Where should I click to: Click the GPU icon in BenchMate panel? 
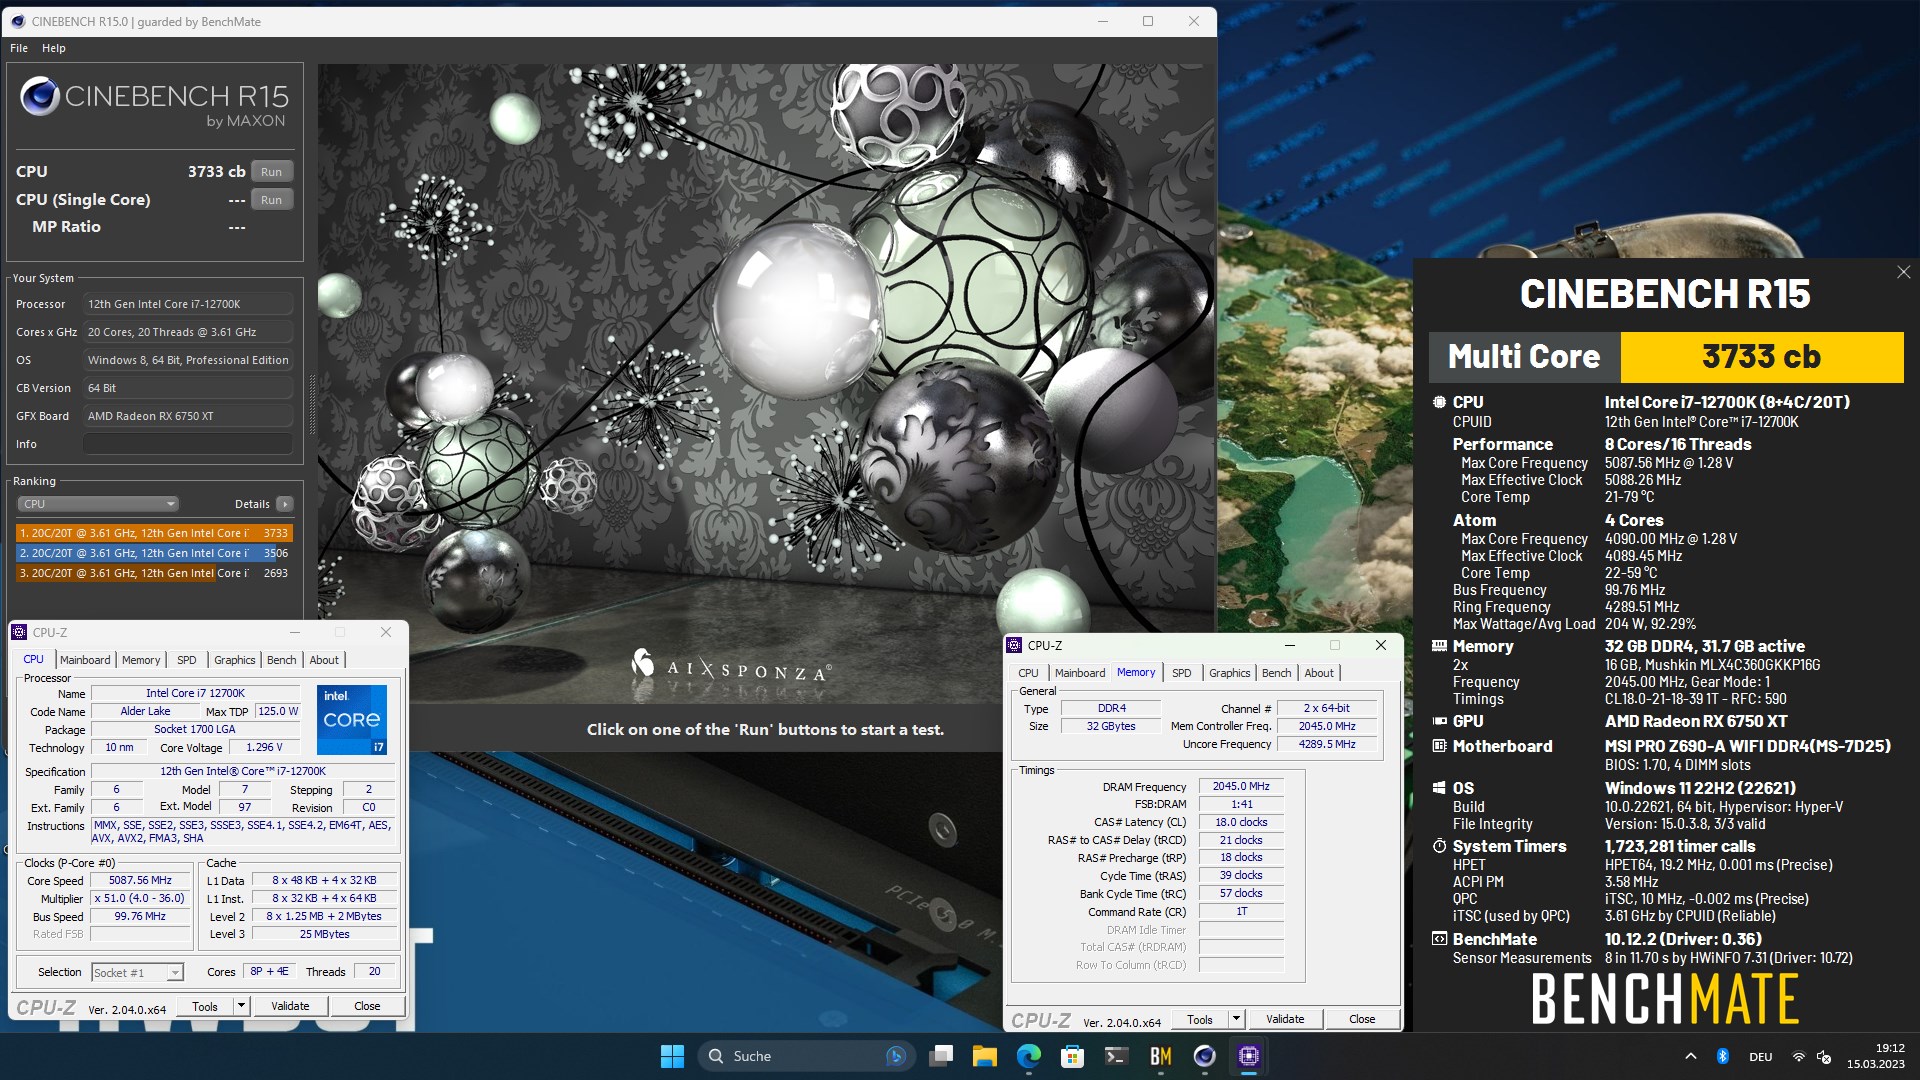tap(1439, 721)
